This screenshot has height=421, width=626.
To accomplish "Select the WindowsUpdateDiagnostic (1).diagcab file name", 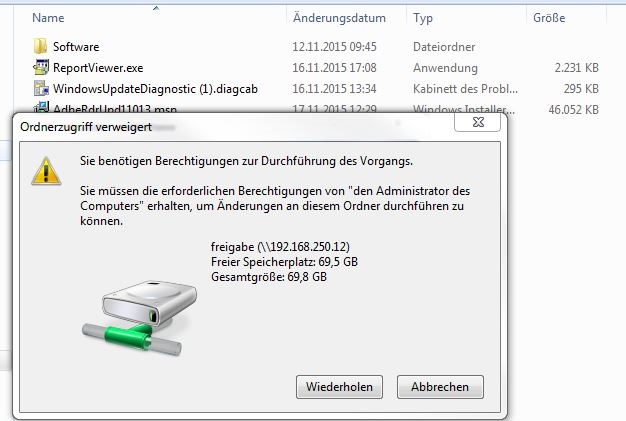I will click(155, 89).
